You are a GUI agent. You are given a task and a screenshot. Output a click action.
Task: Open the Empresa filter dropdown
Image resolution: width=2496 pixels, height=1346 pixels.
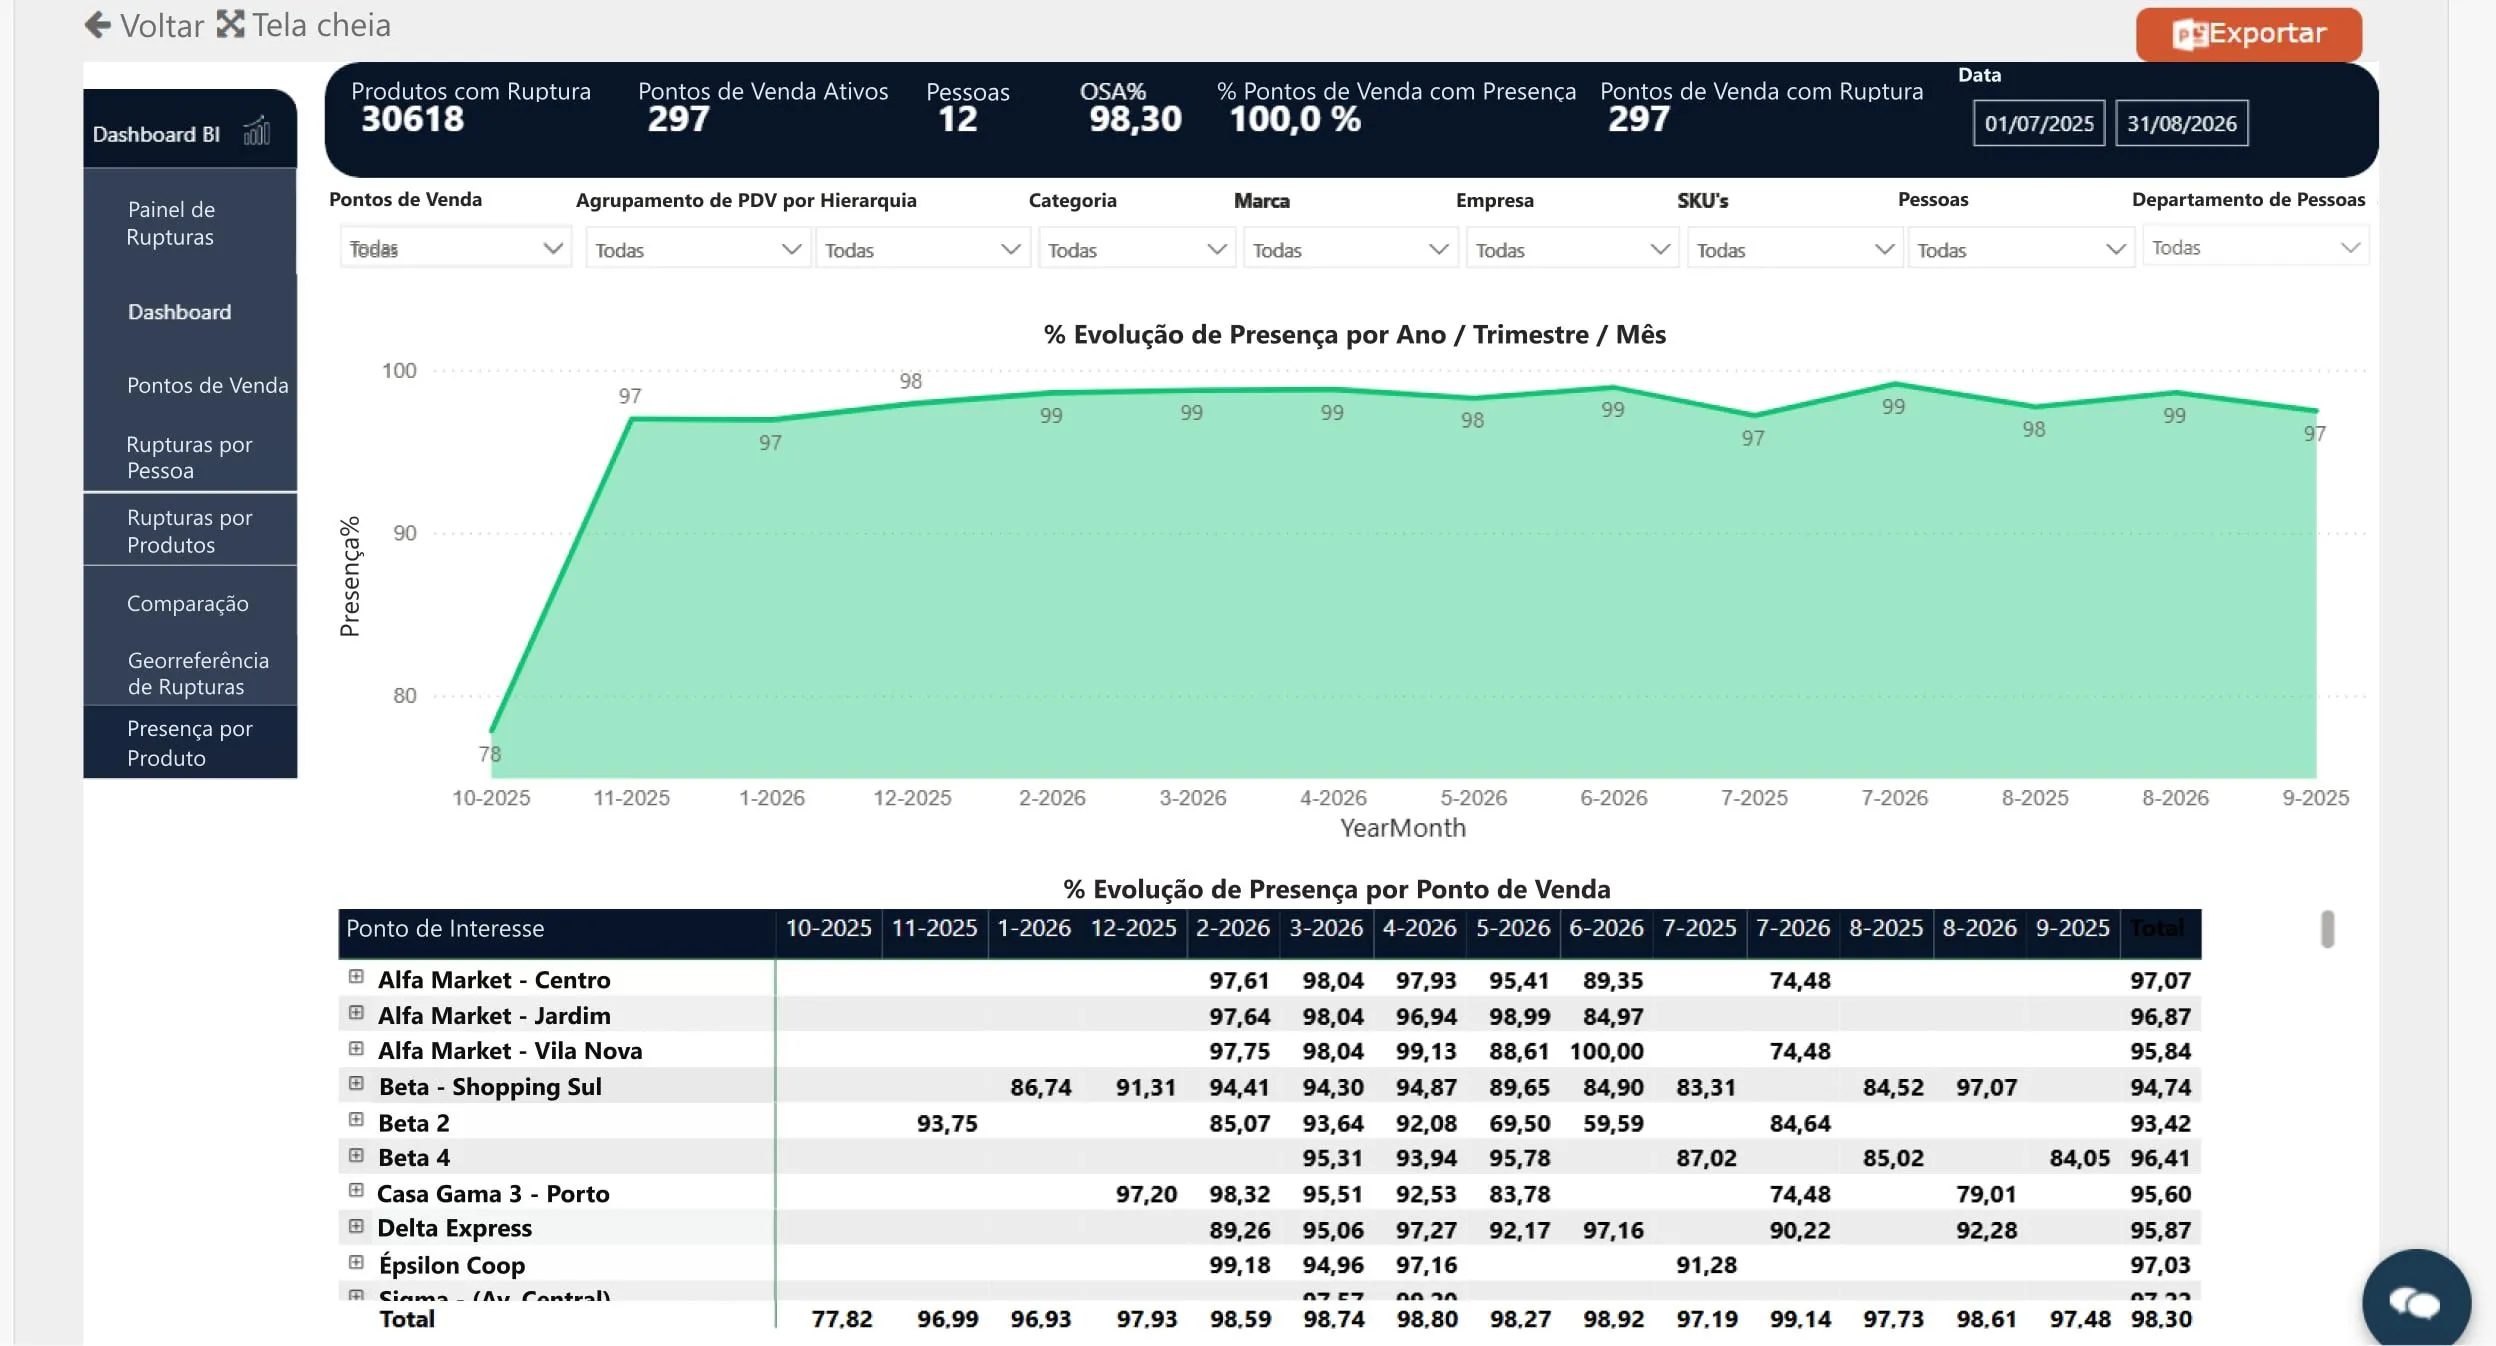click(1572, 249)
